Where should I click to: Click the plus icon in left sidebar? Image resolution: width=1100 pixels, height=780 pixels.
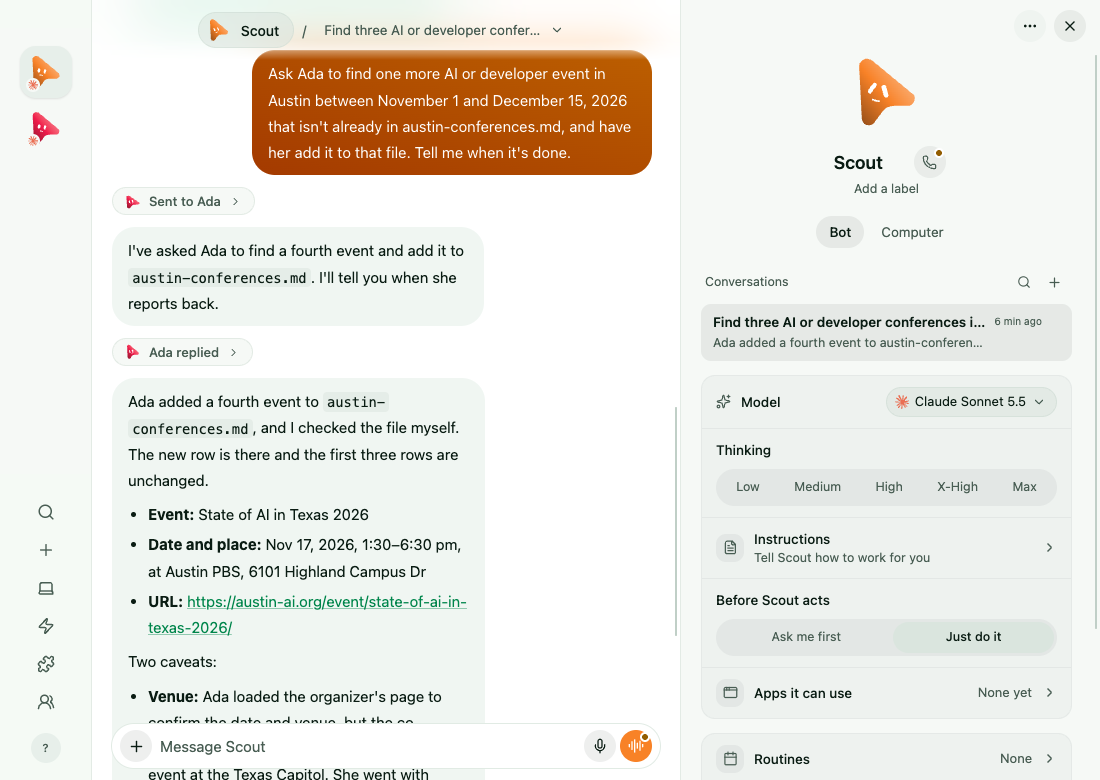(x=46, y=550)
